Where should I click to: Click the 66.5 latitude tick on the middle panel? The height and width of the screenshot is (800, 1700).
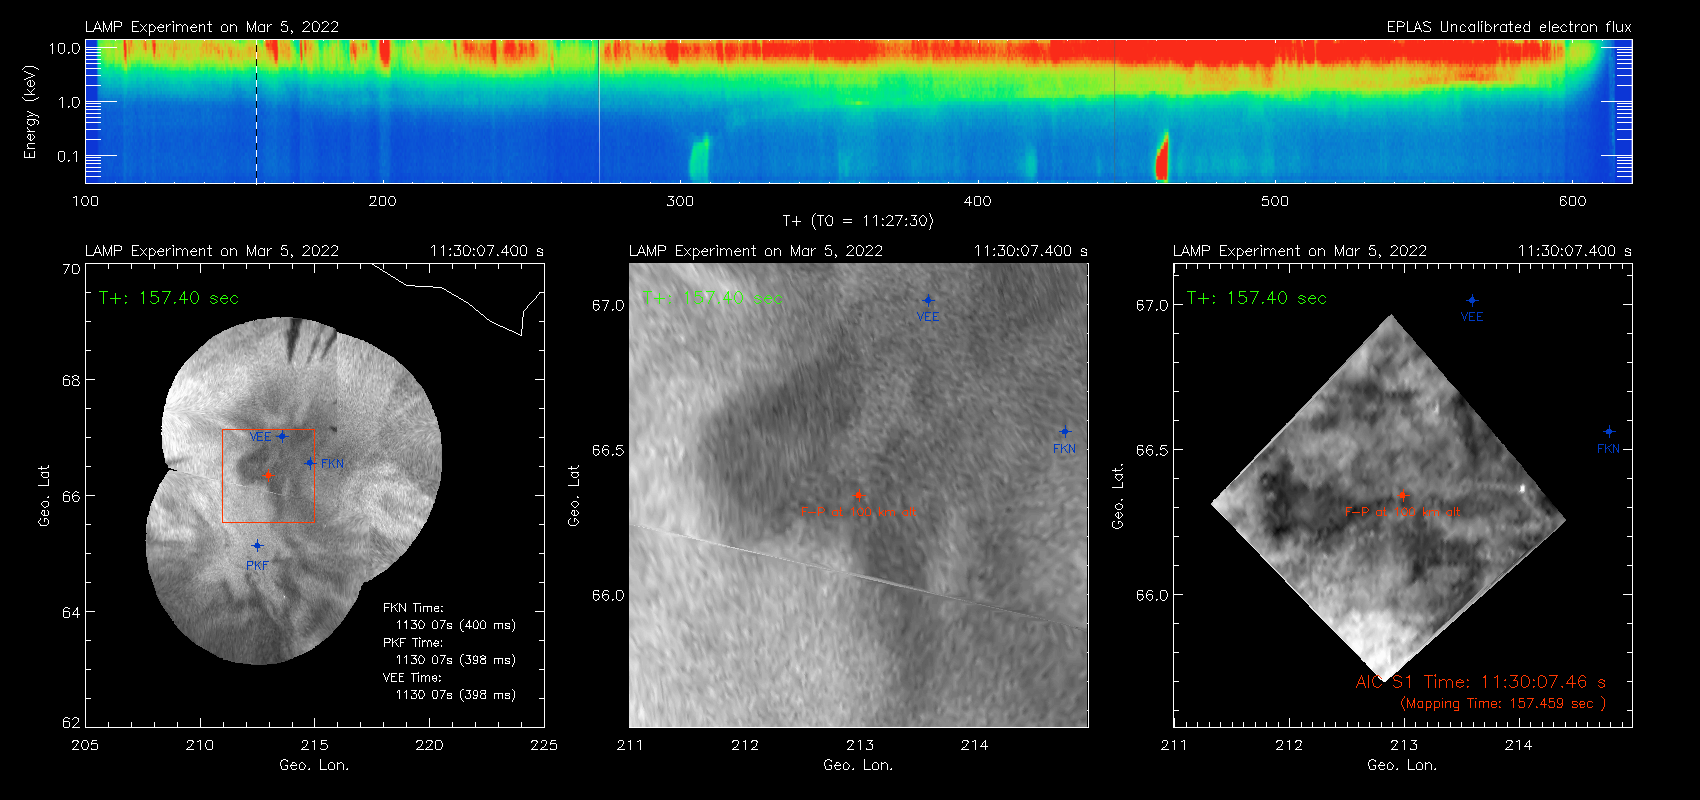click(x=607, y=450)
